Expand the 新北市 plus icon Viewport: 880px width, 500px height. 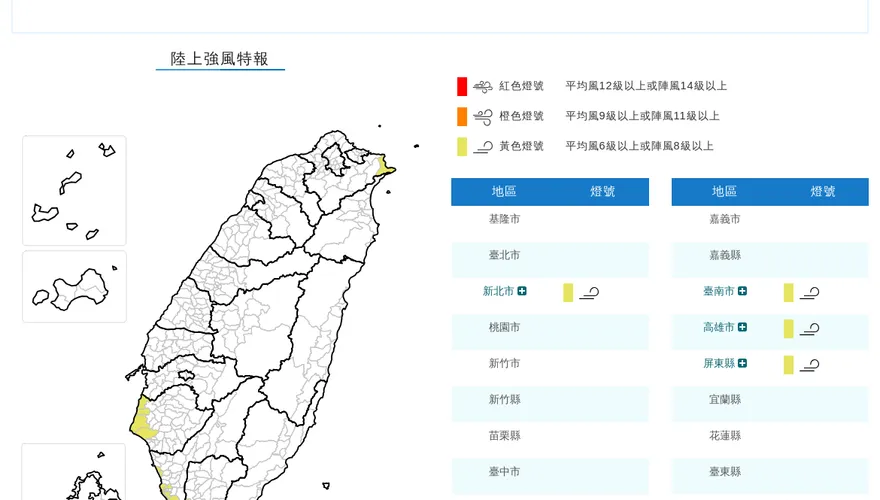click(522, 291)
